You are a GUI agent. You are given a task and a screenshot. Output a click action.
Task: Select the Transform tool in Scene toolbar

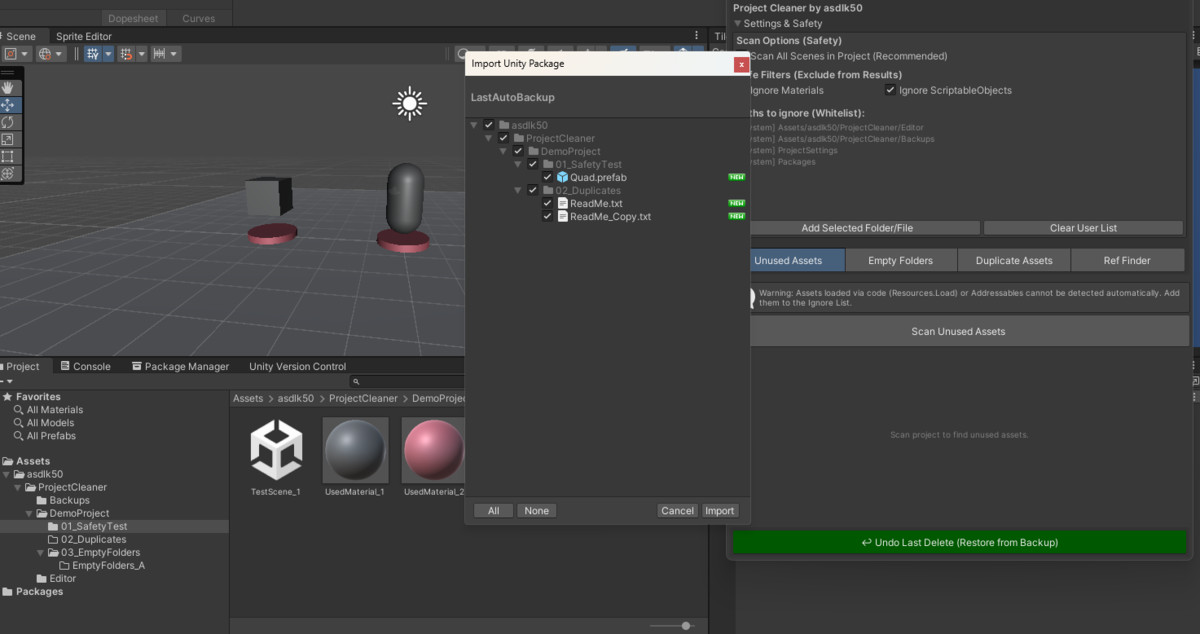tap(8, 173)
